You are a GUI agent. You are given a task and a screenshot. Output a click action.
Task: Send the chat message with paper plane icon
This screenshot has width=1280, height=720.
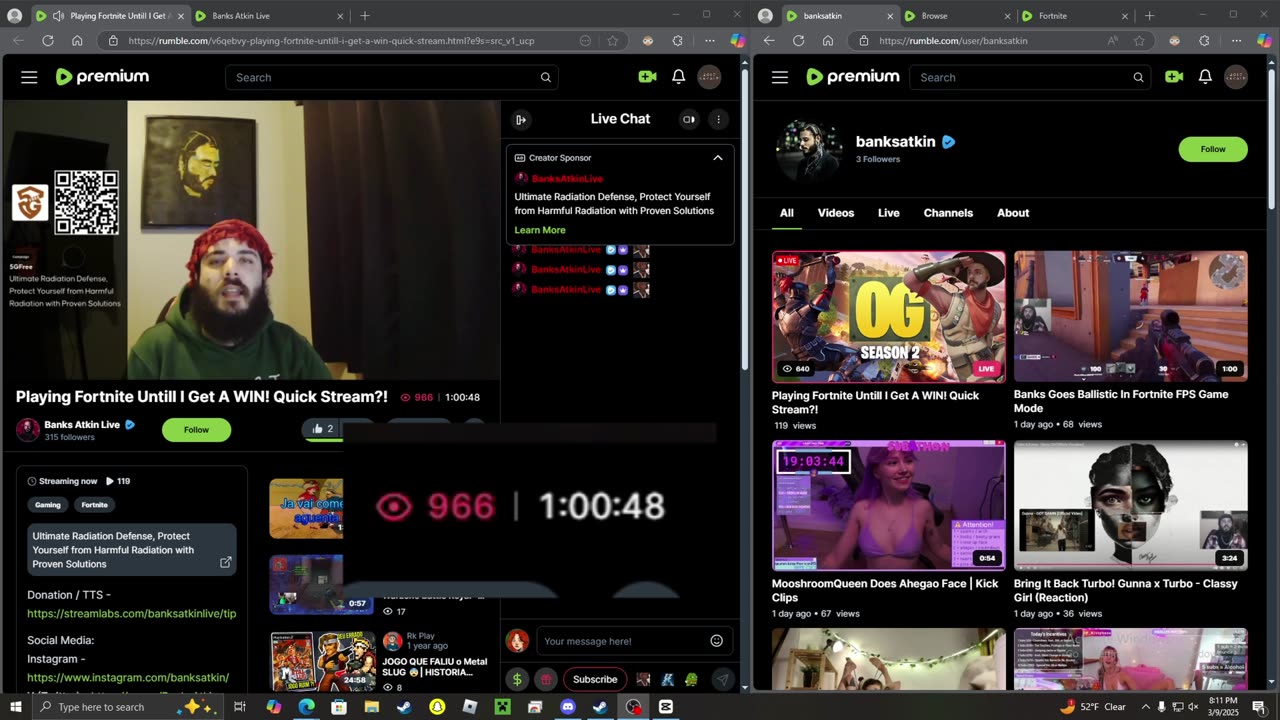(722, 679)
